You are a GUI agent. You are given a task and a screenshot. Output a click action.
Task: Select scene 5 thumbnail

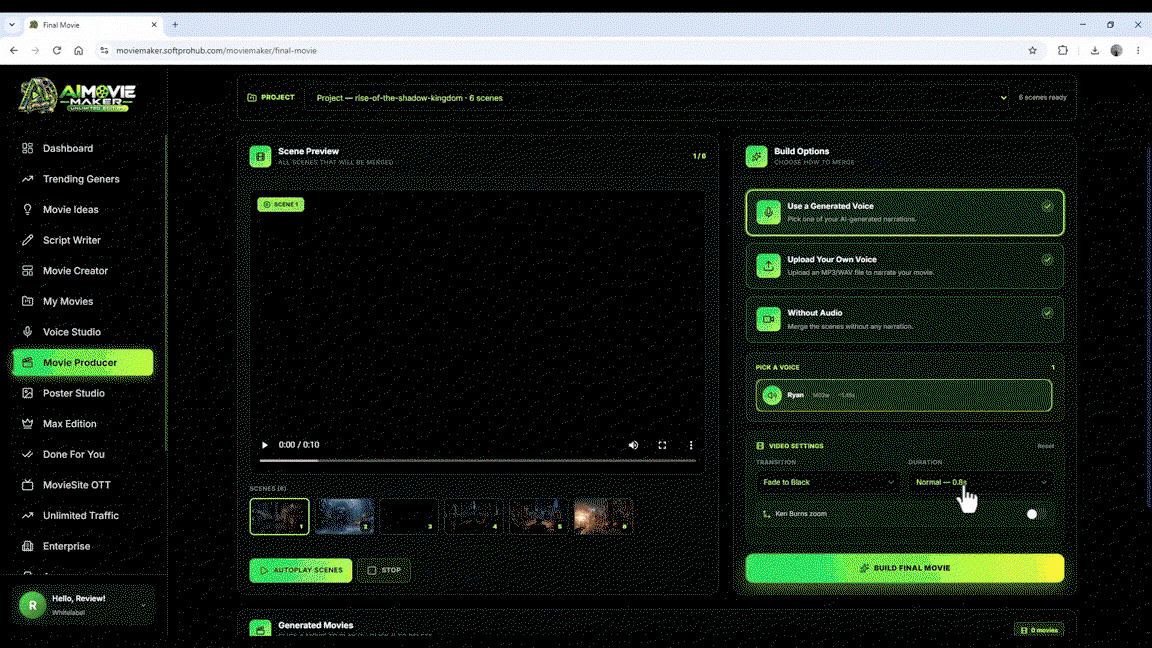[x=538, y=516]
